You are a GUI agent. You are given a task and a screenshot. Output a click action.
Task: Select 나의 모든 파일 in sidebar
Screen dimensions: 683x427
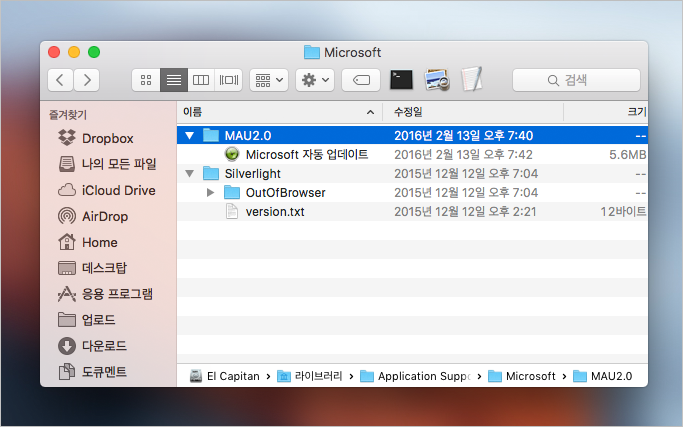[x=107, y=164]
